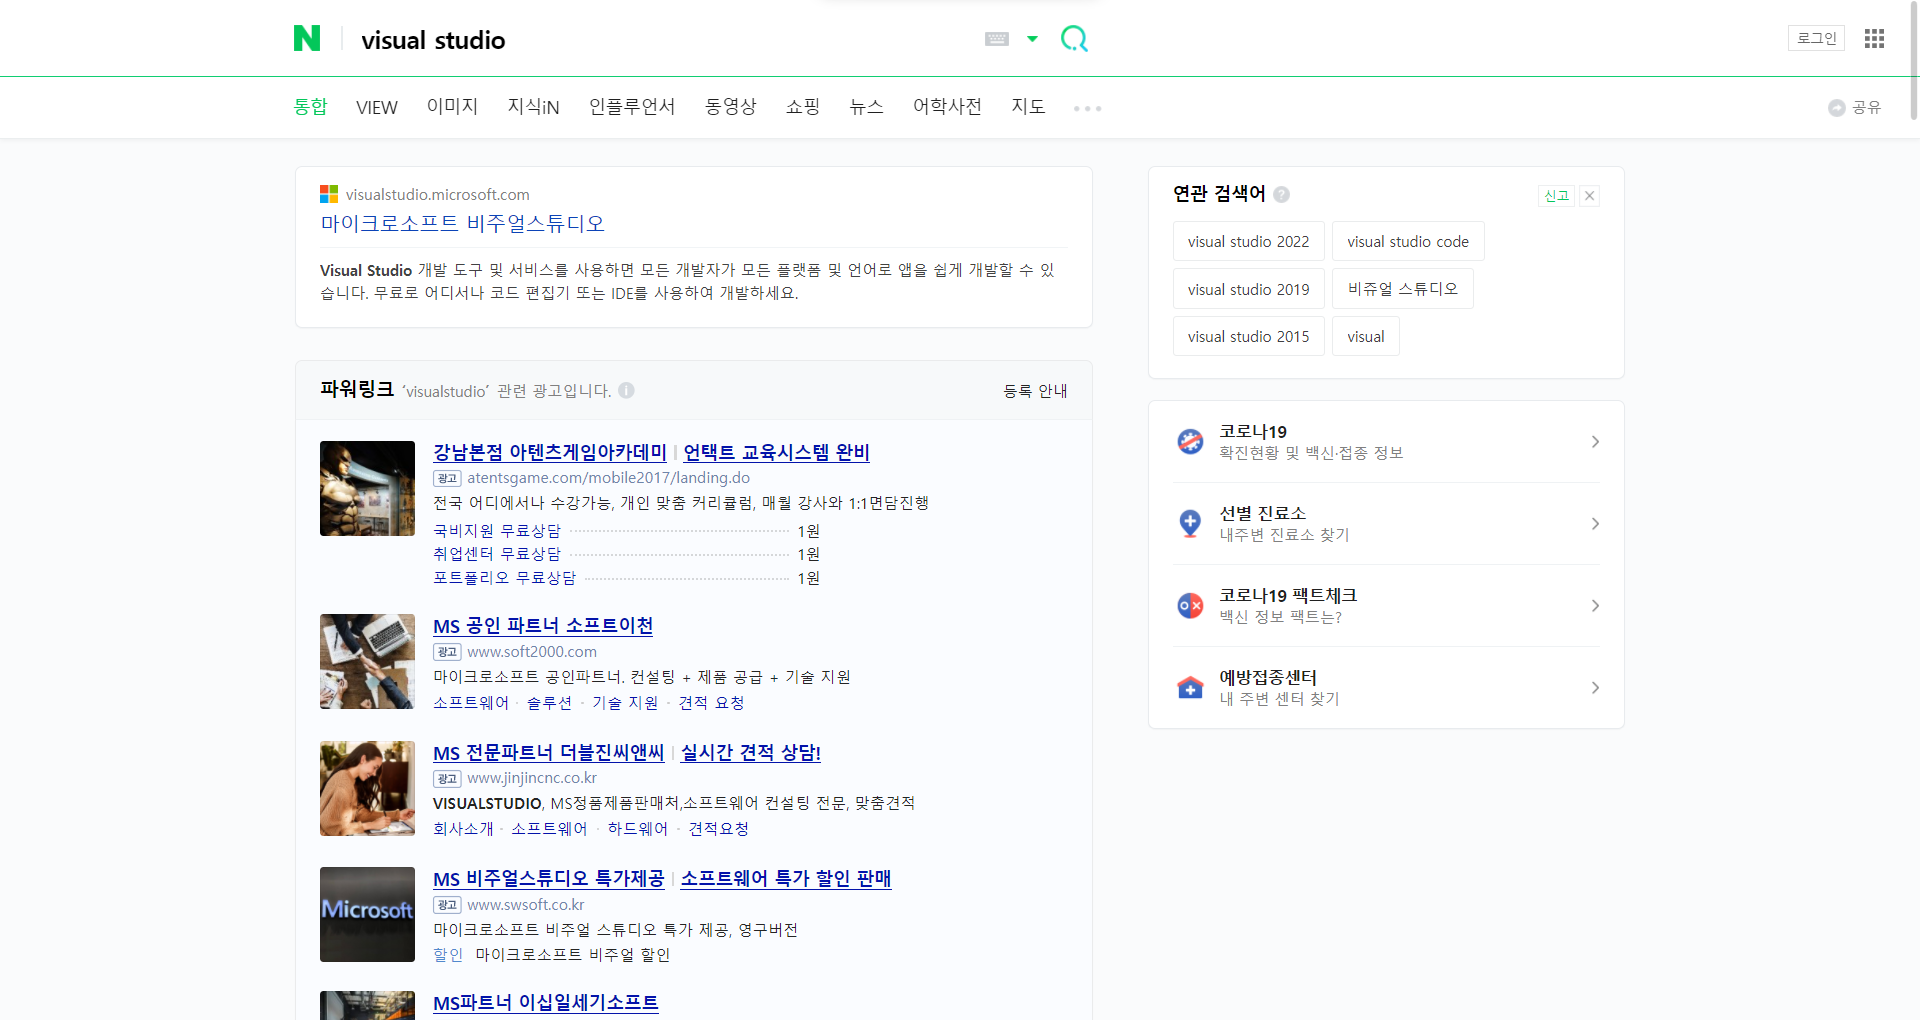
Task: Click the 공유 share button
Action: 1855,107
